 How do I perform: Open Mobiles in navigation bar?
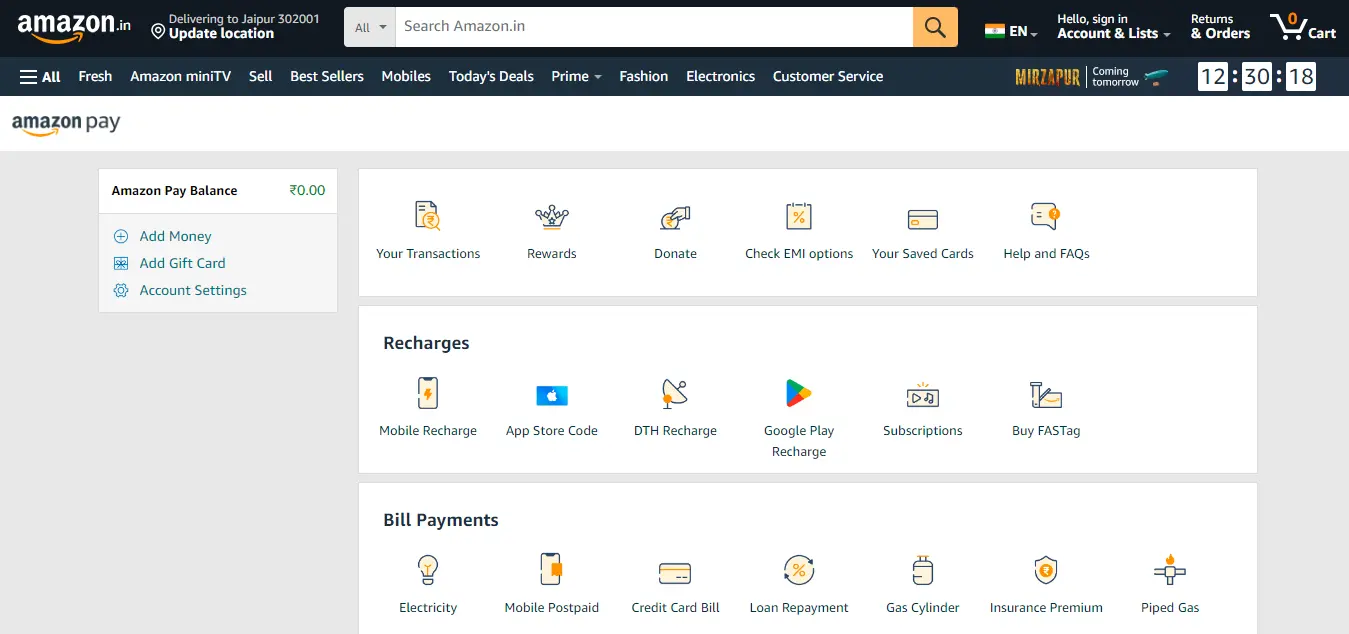click(406, 76)
